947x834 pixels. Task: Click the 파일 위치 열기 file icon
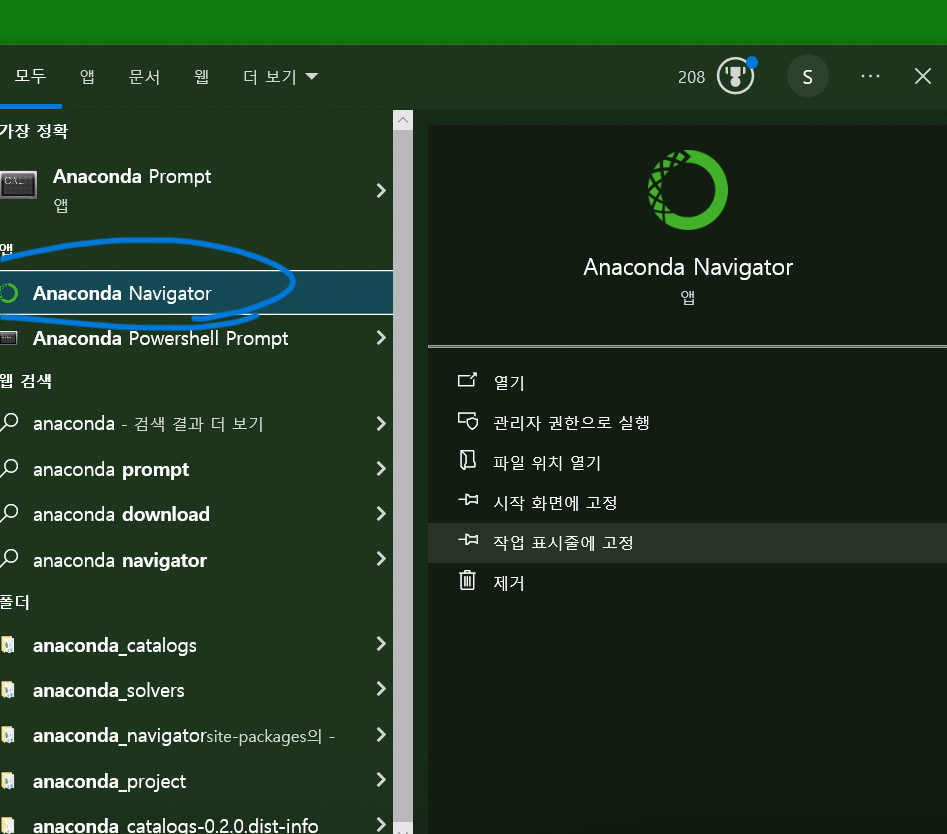point(467,460)
